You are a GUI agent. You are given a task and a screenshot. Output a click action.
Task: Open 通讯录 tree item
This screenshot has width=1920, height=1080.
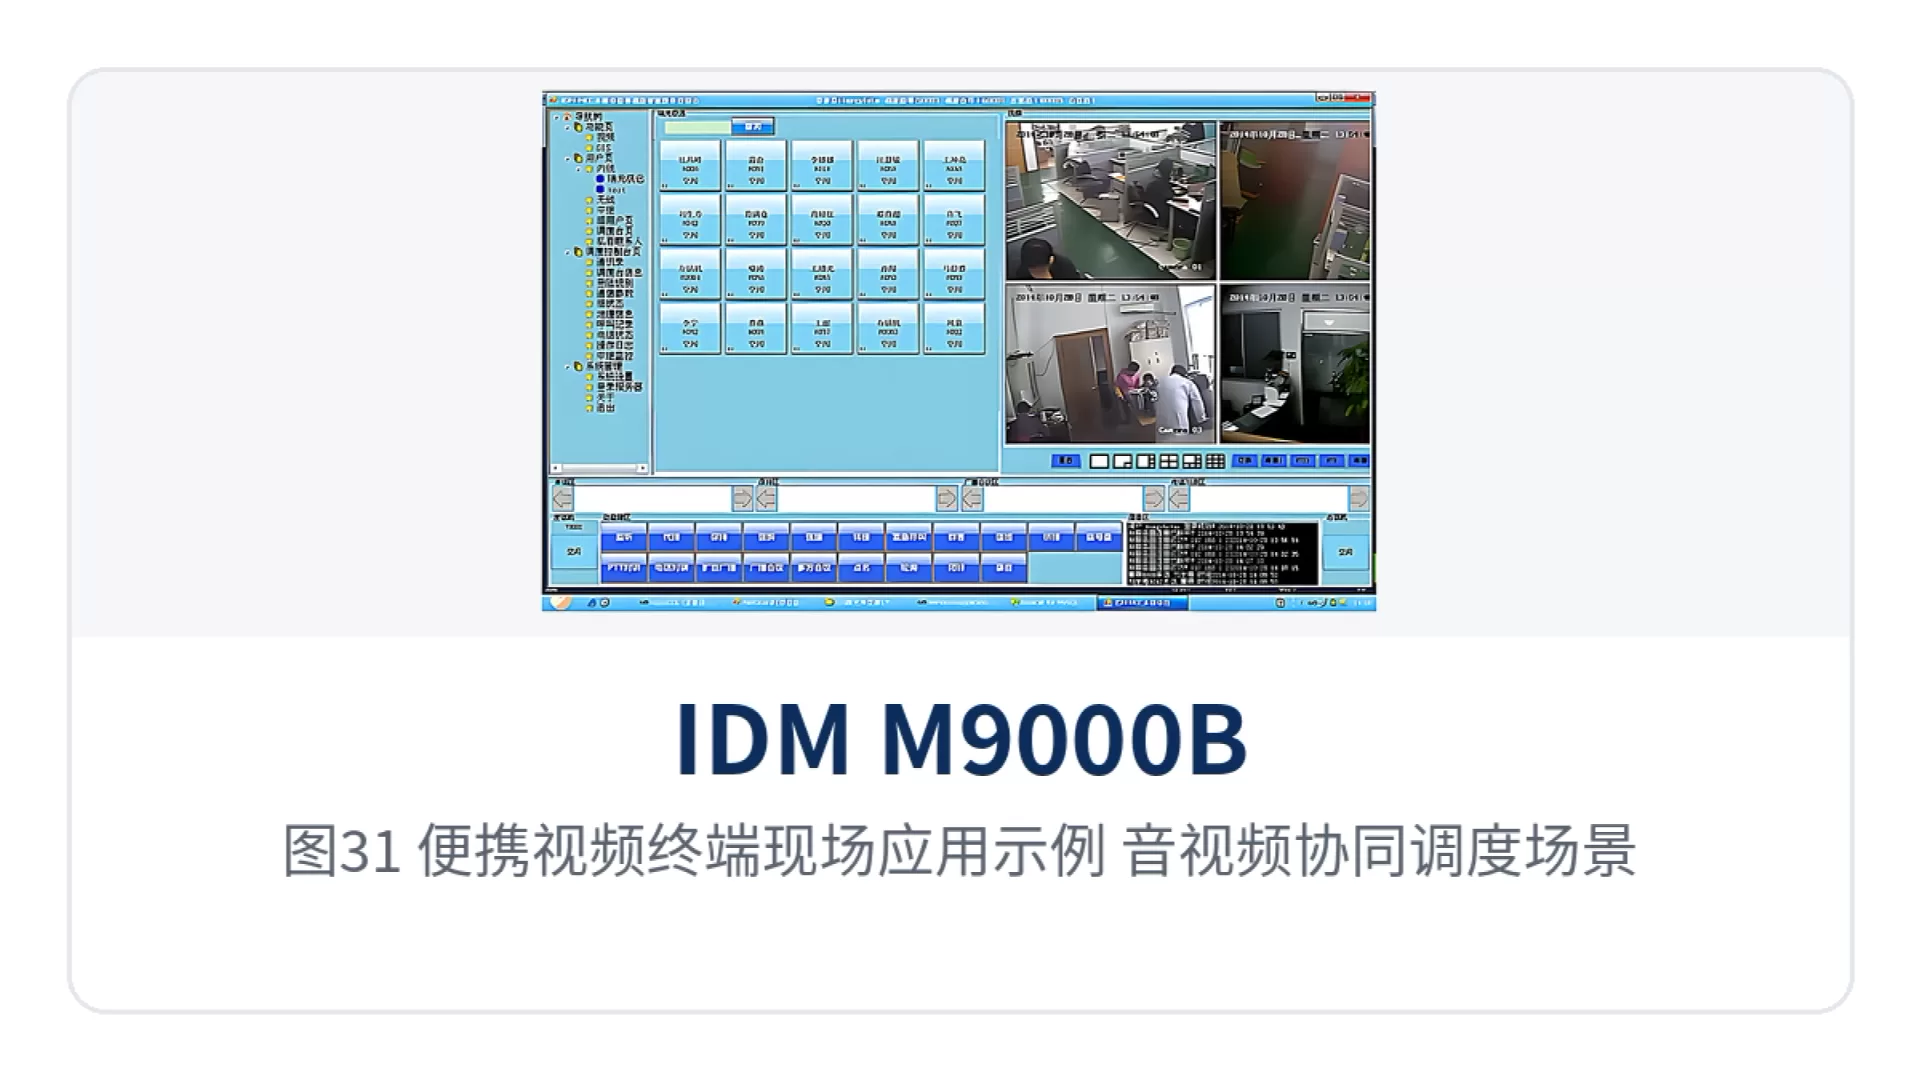610,262
